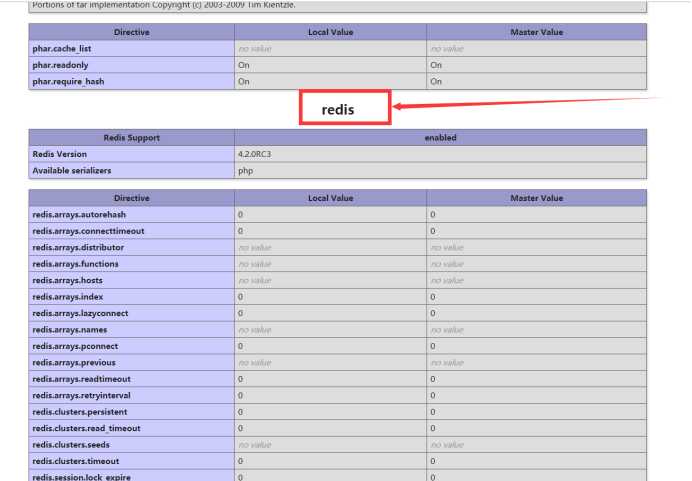Click Master Value header of phar table
The width and height of the screenshot is (692, 481).
pos(537,32)
